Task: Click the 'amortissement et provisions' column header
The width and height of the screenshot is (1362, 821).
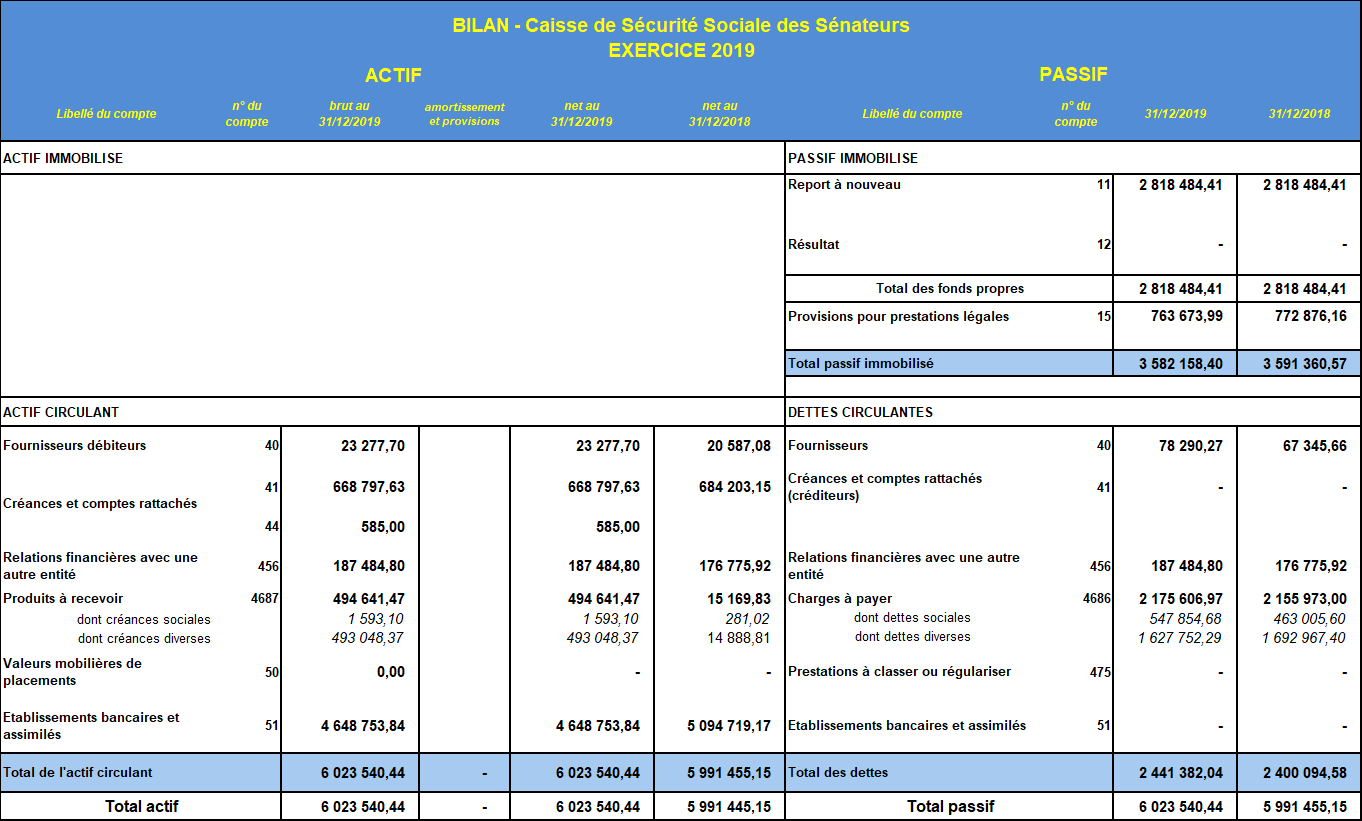Action: pyautogui.click(x=464, y=114)
